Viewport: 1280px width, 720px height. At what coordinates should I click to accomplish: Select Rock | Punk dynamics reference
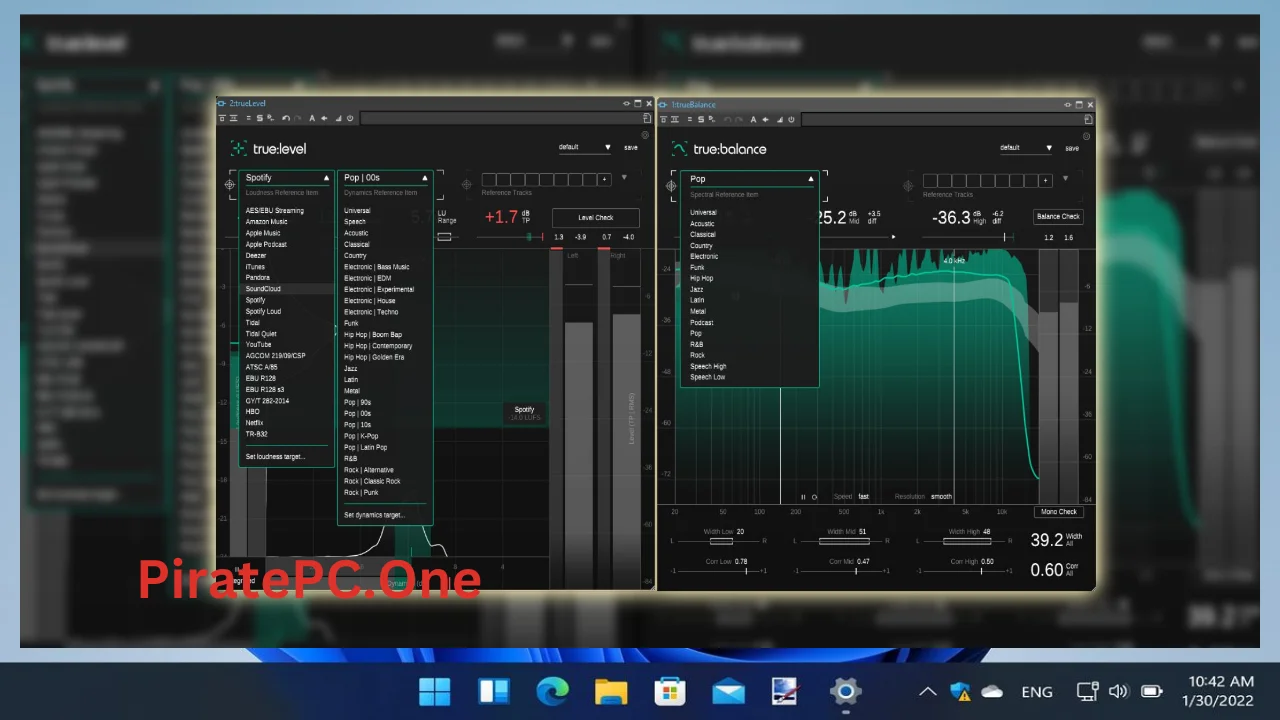[x=361, y=493]
